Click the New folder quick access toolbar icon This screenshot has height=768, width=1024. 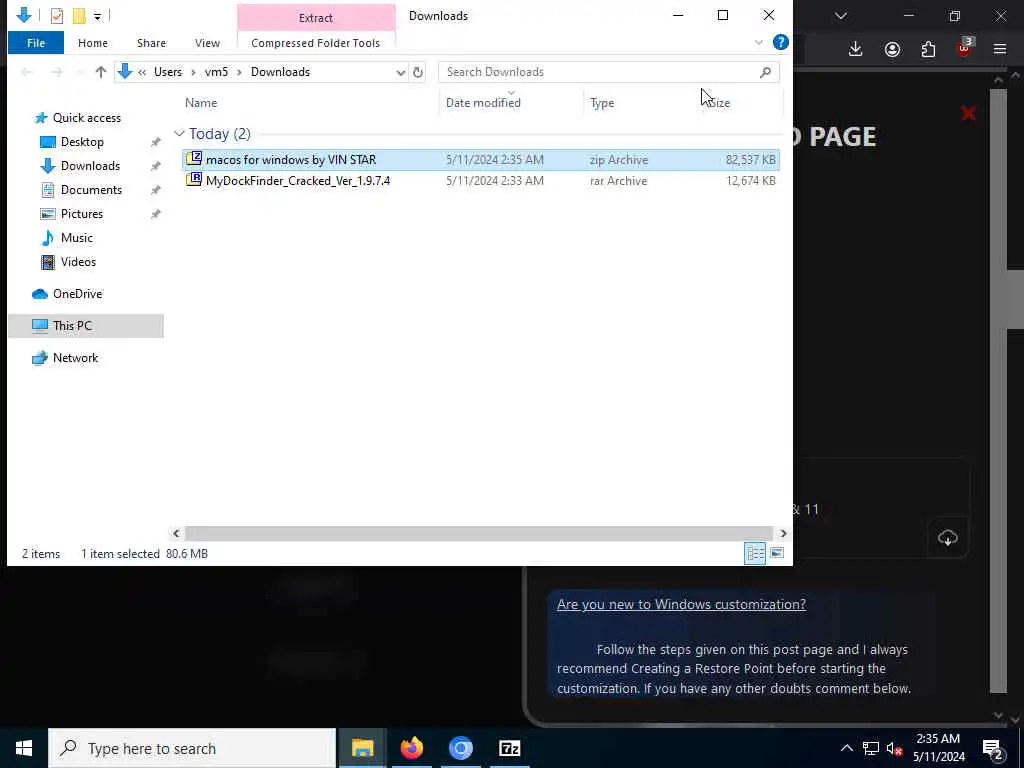pos(79,16)
